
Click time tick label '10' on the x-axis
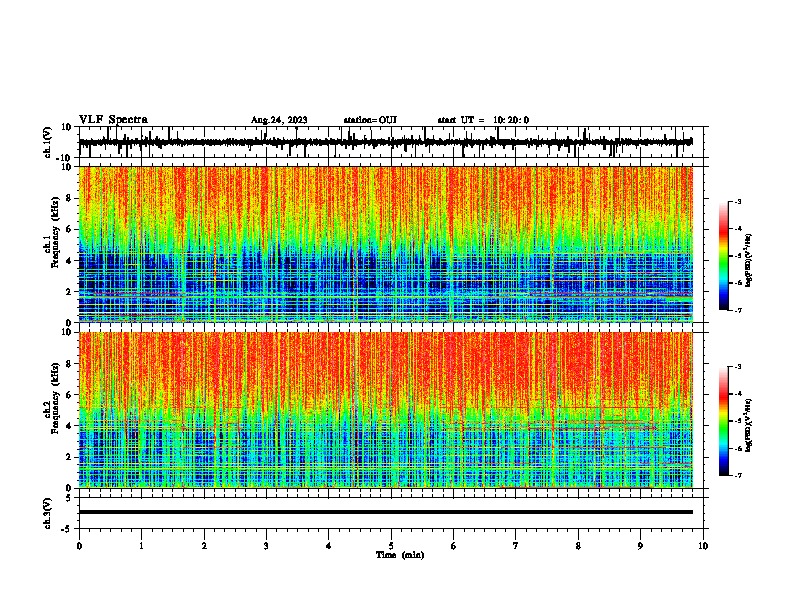click(703, 546)
